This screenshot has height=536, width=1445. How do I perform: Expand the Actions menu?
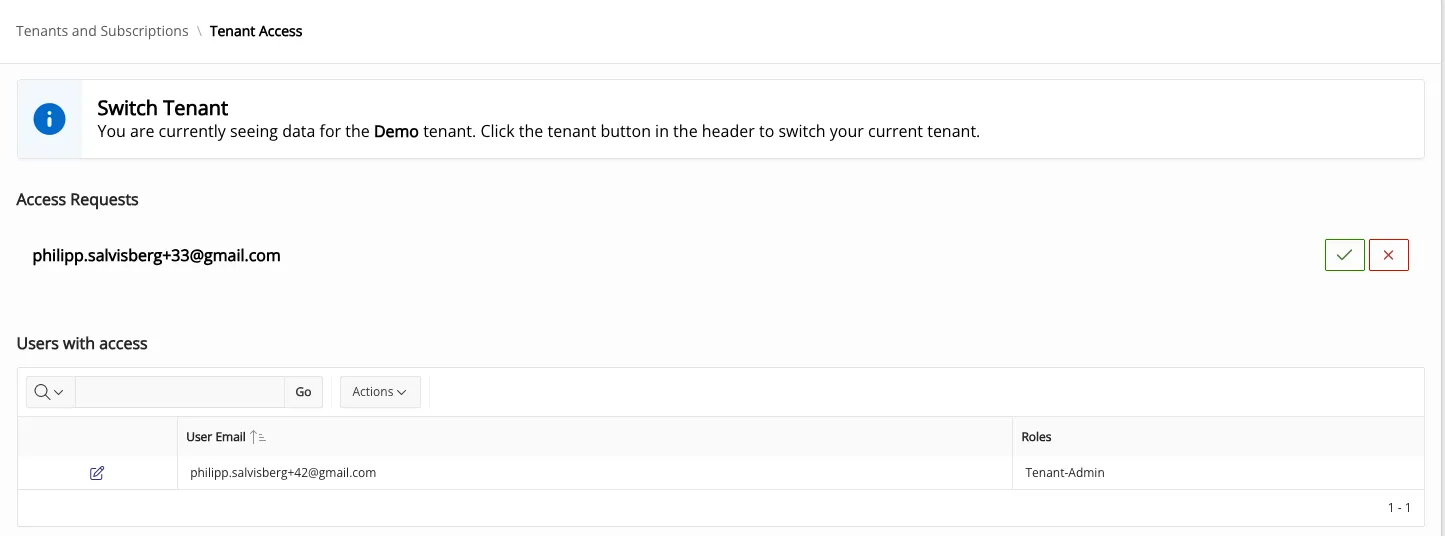click(x=380, y=392)
